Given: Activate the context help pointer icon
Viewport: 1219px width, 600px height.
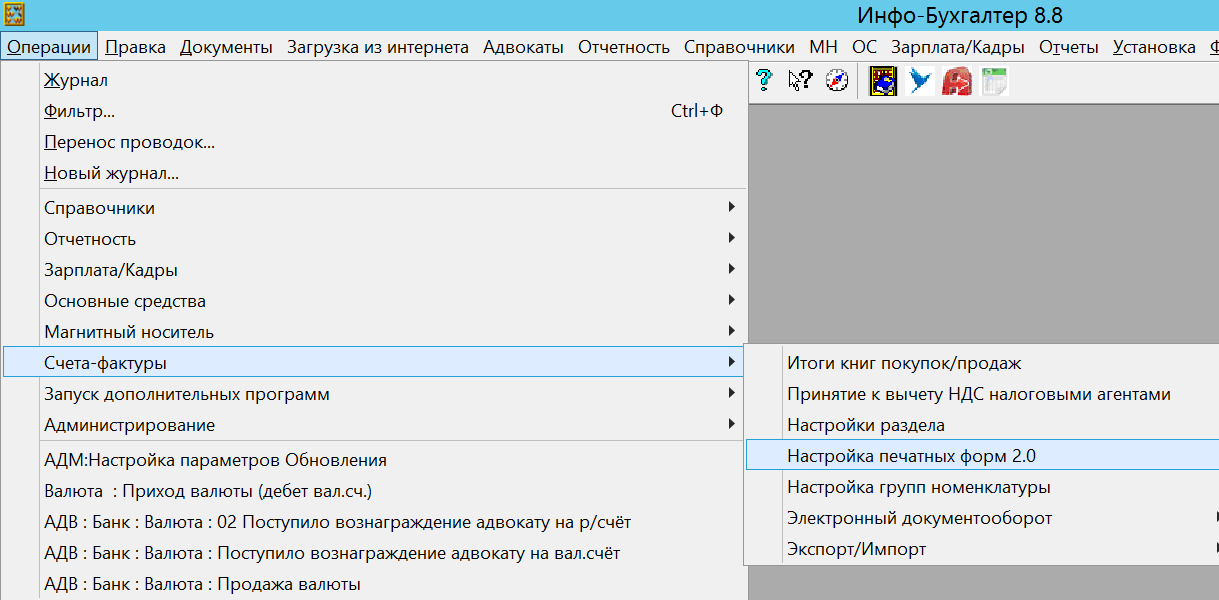Looking at the screenshot, I should click(800, 80).
